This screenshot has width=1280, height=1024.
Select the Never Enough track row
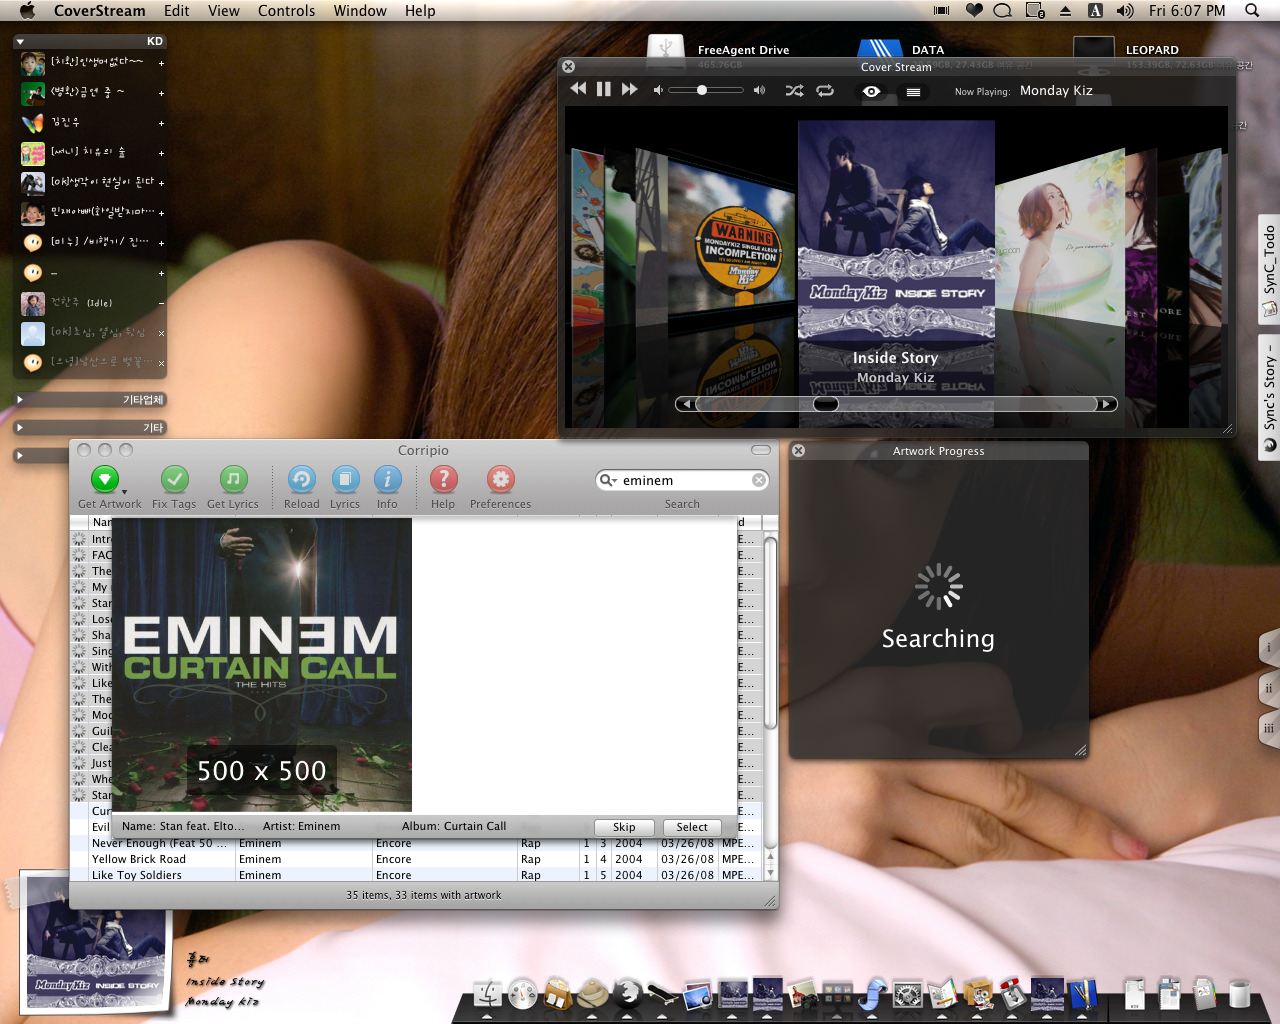(415, 843)
